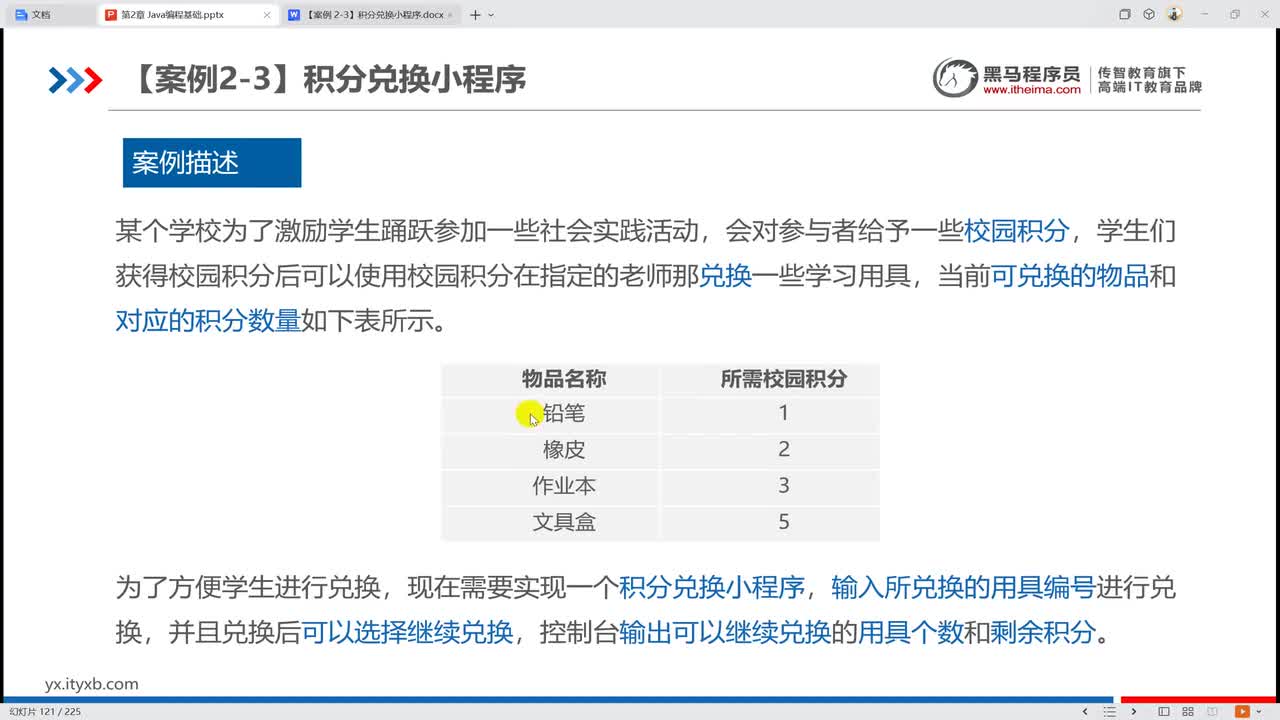Click points value 5 in 文具盒 row
The width and height of the screenshot is (1280, 720).
(784, 521)
